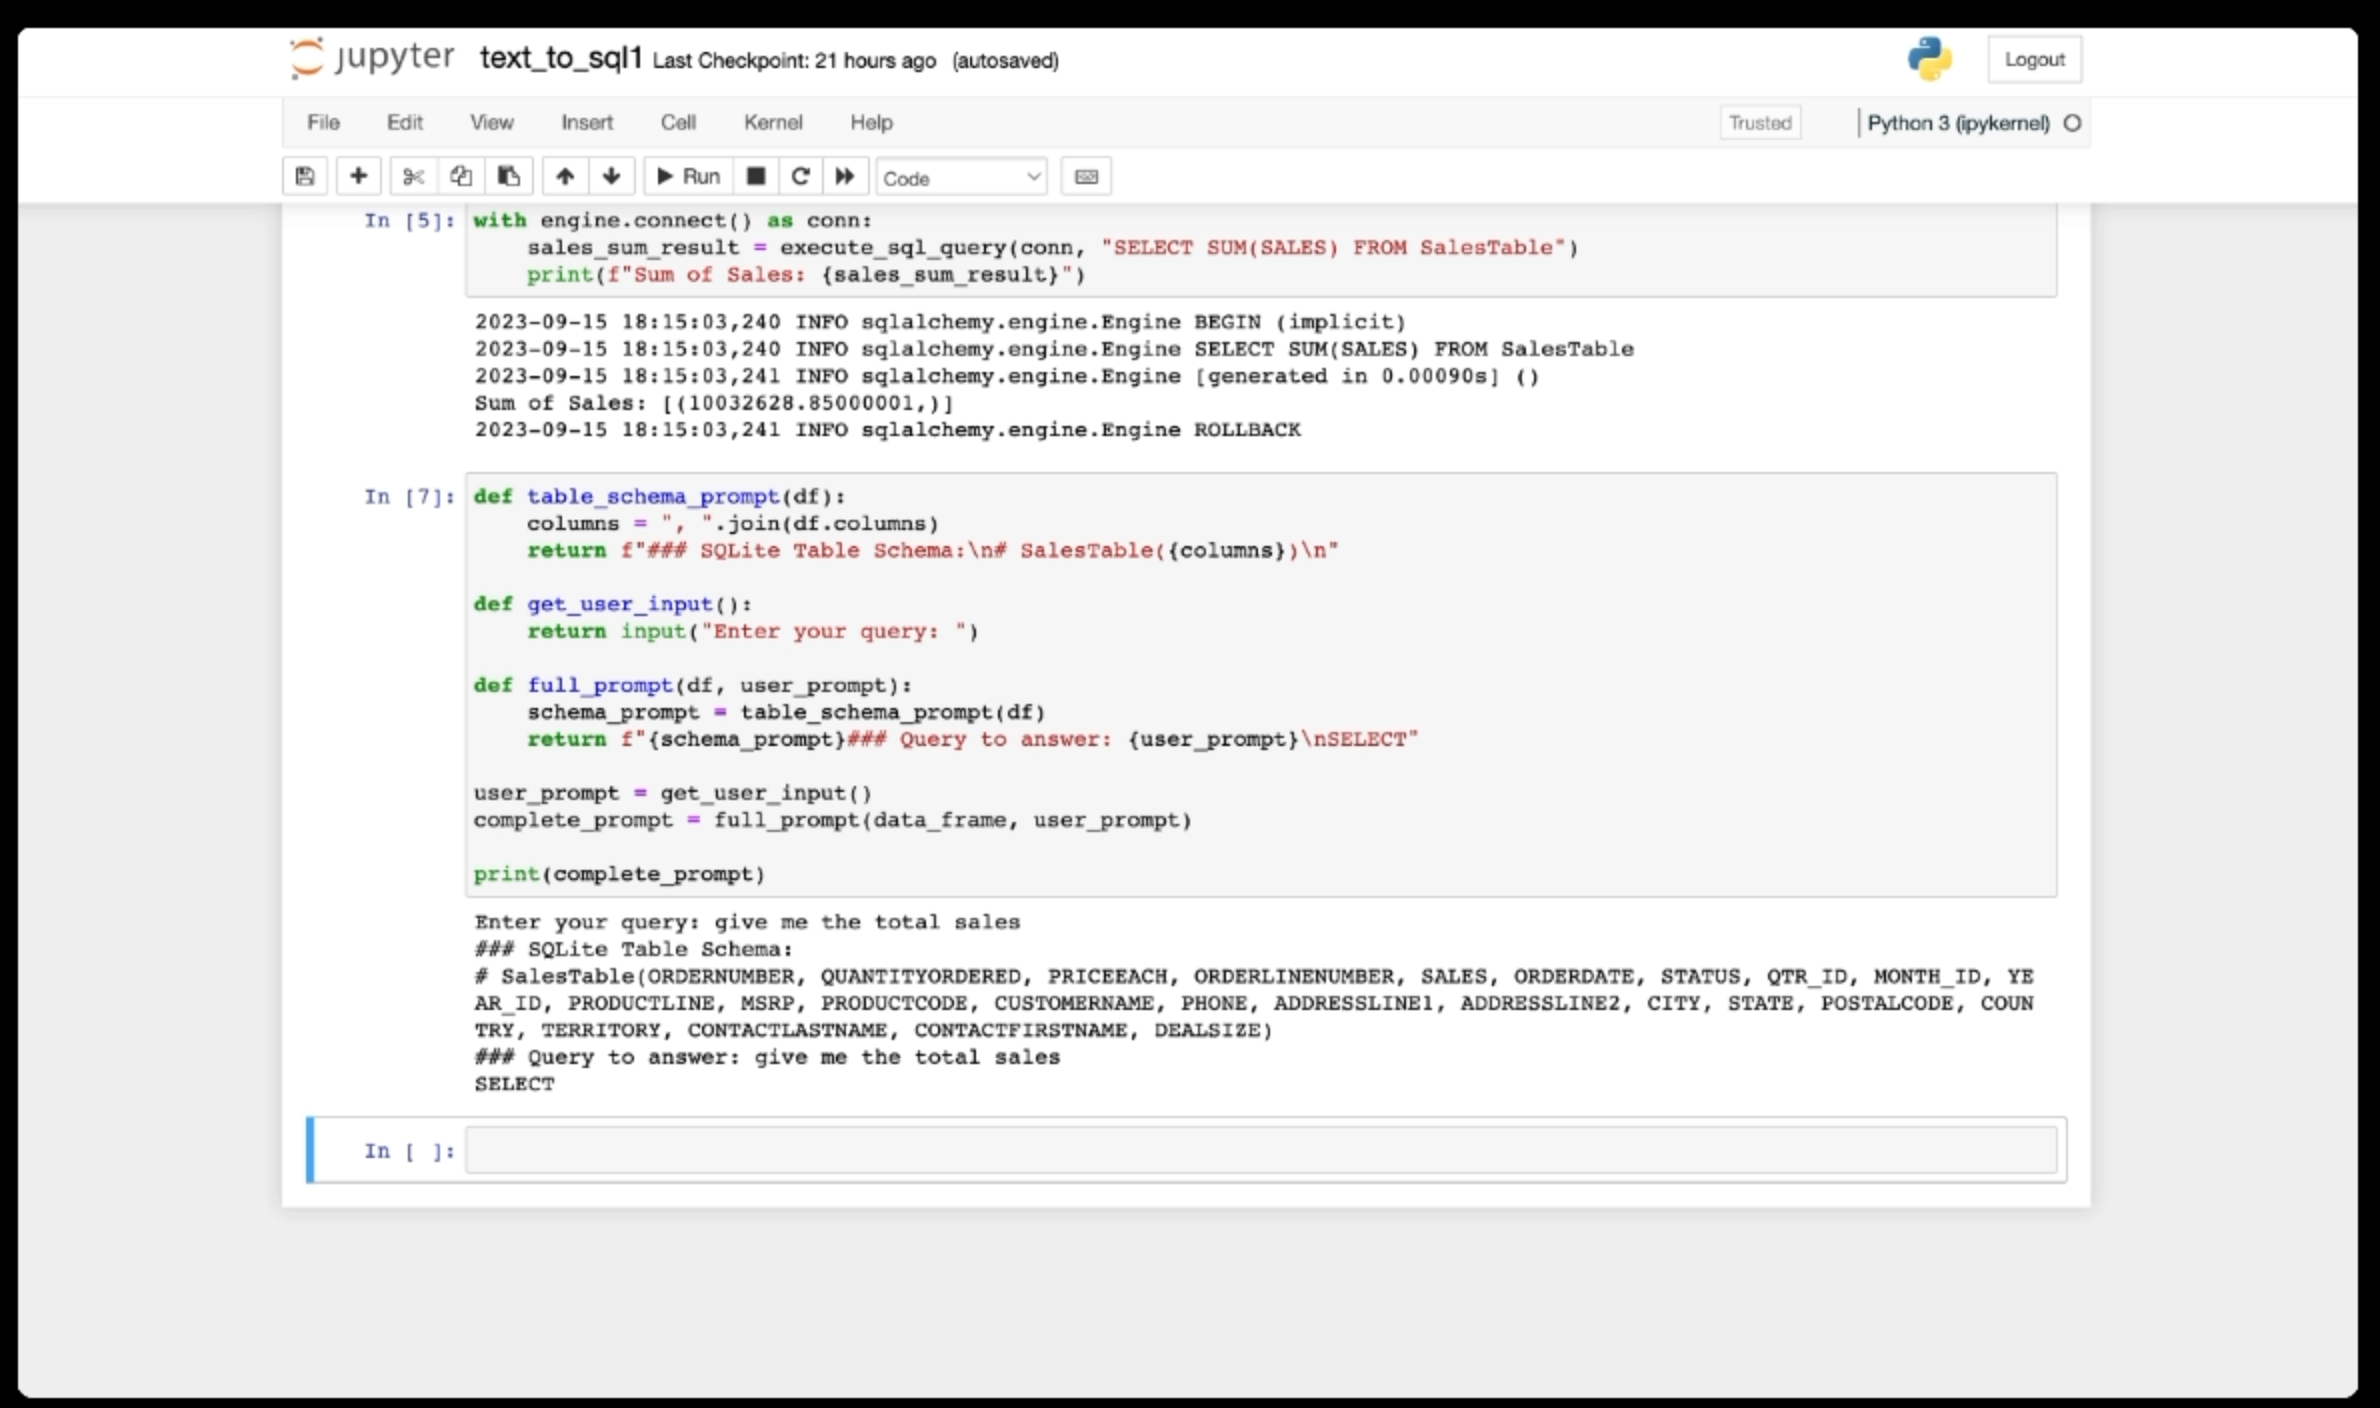
Task: Interrupt the kernel with the stop icon
Action: click(x=756, y=177)
